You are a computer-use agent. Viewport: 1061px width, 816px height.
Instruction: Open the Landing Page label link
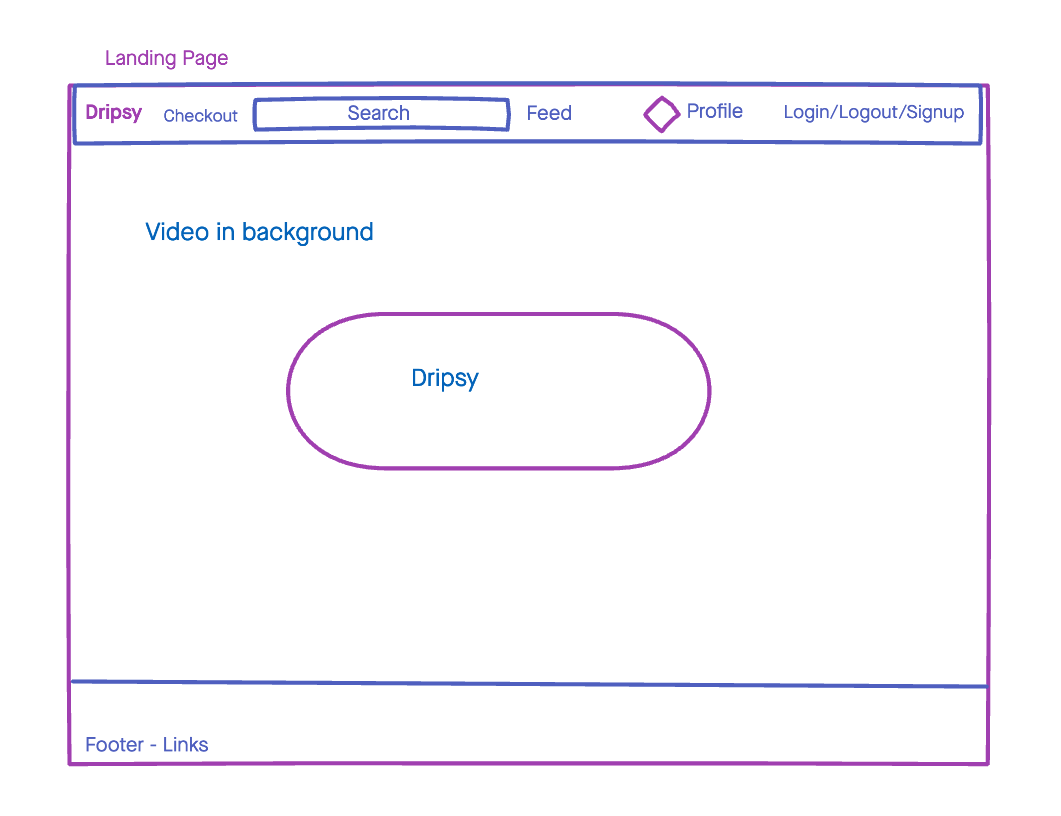pyautogui.click(x=166, y=58)
